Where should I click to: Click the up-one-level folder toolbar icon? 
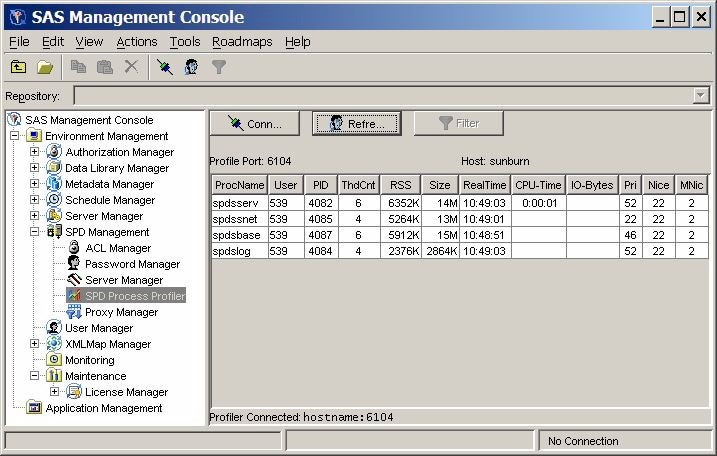(x=19, y=67)
